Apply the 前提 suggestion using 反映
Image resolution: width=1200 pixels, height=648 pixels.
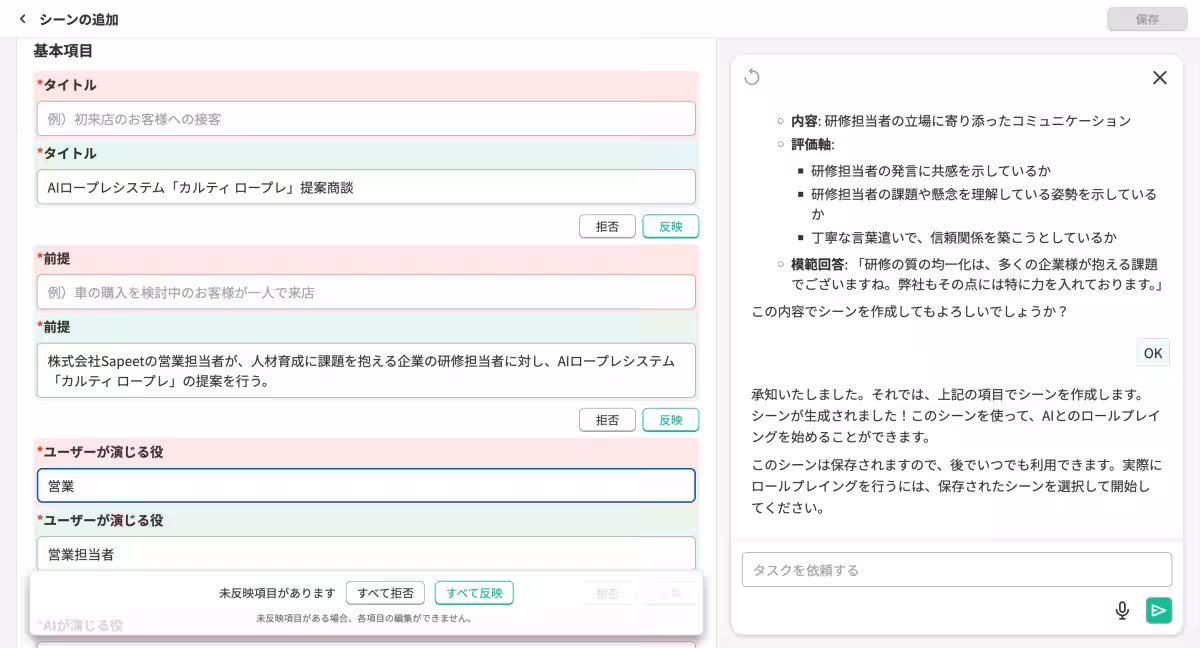(670, 419)
